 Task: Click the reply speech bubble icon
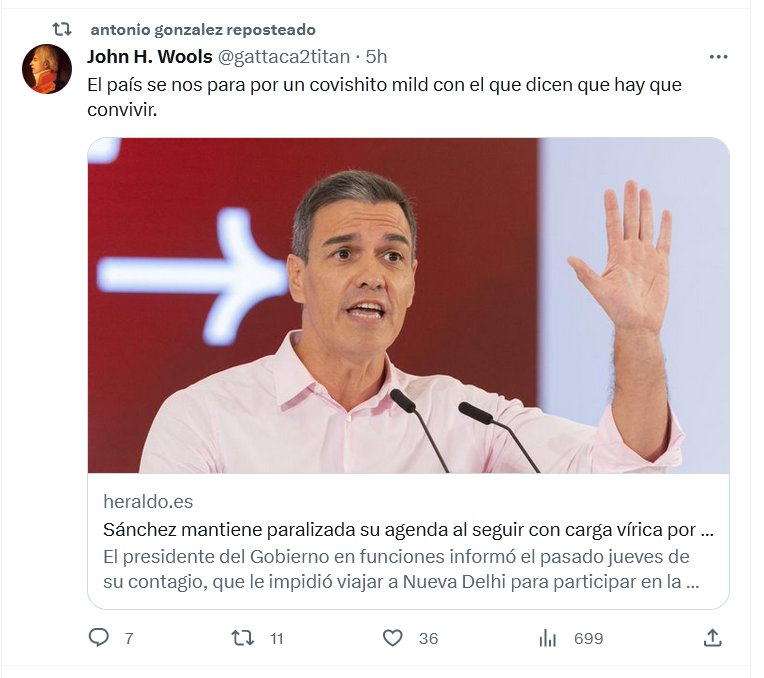coord(98,638)
